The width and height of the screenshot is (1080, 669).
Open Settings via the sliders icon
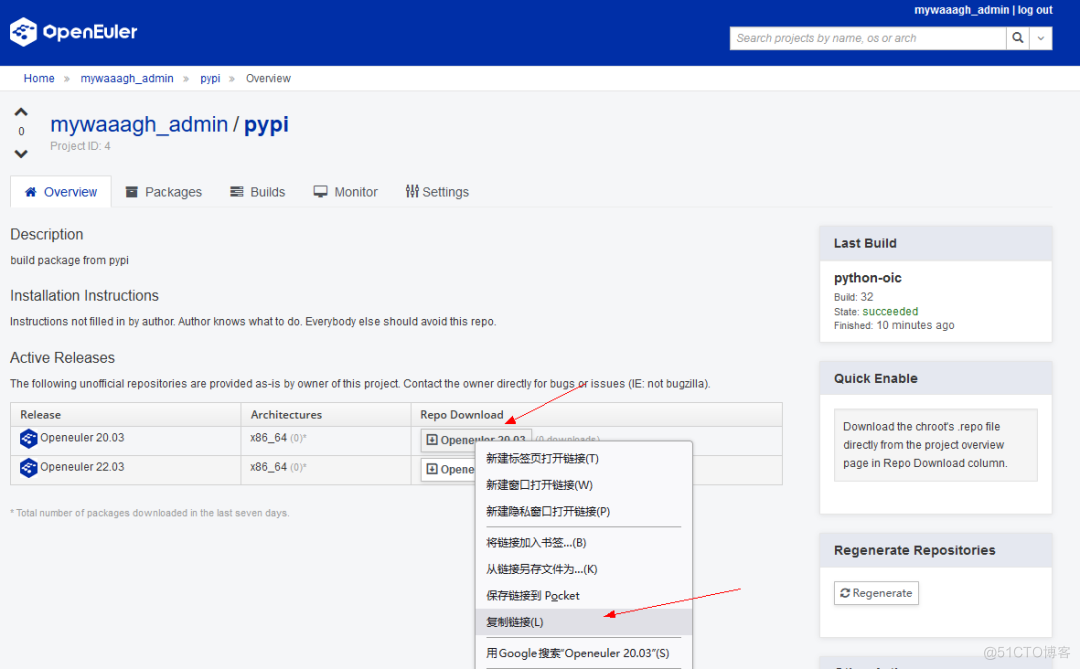412,191
